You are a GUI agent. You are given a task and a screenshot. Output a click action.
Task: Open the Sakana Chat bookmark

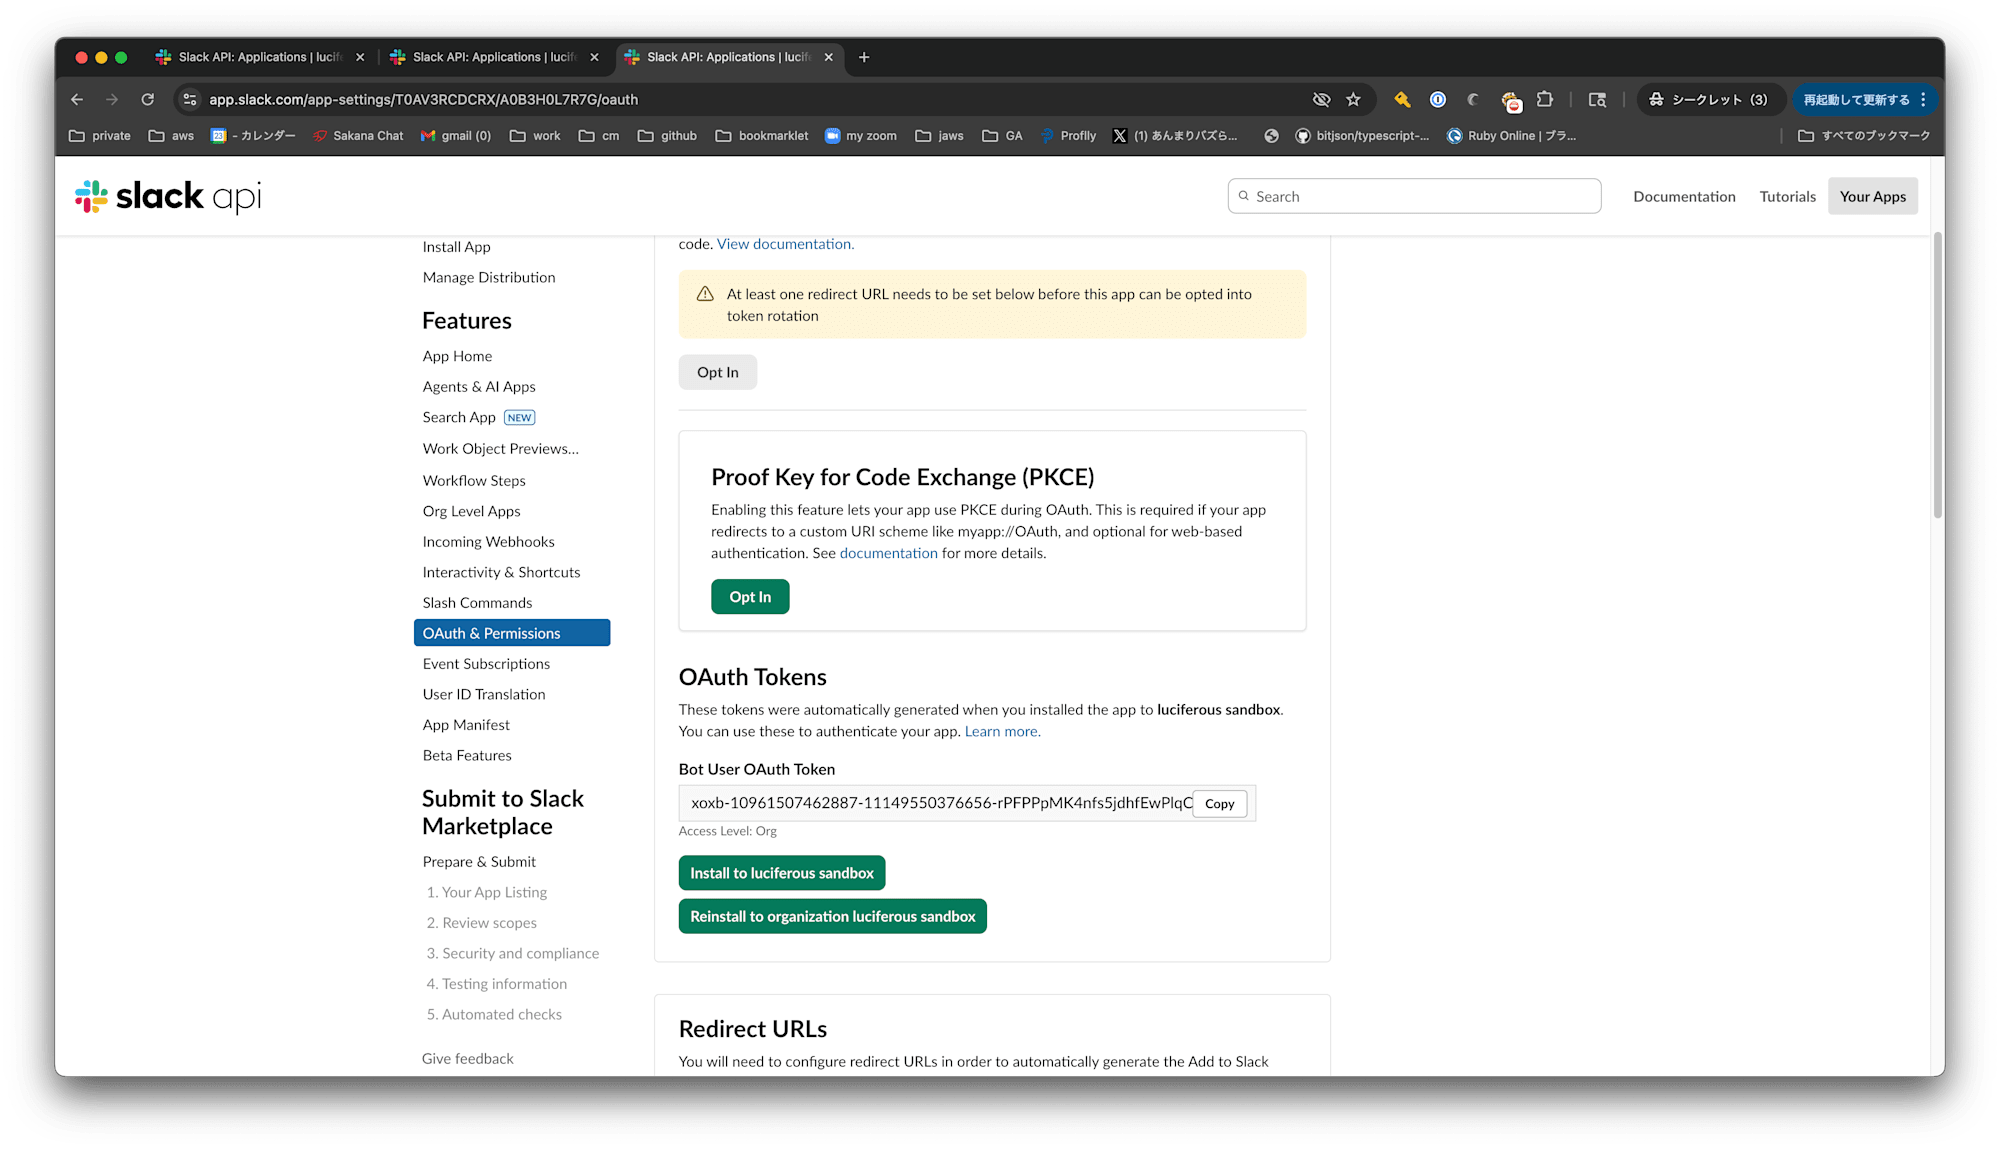tap(358, 136)
